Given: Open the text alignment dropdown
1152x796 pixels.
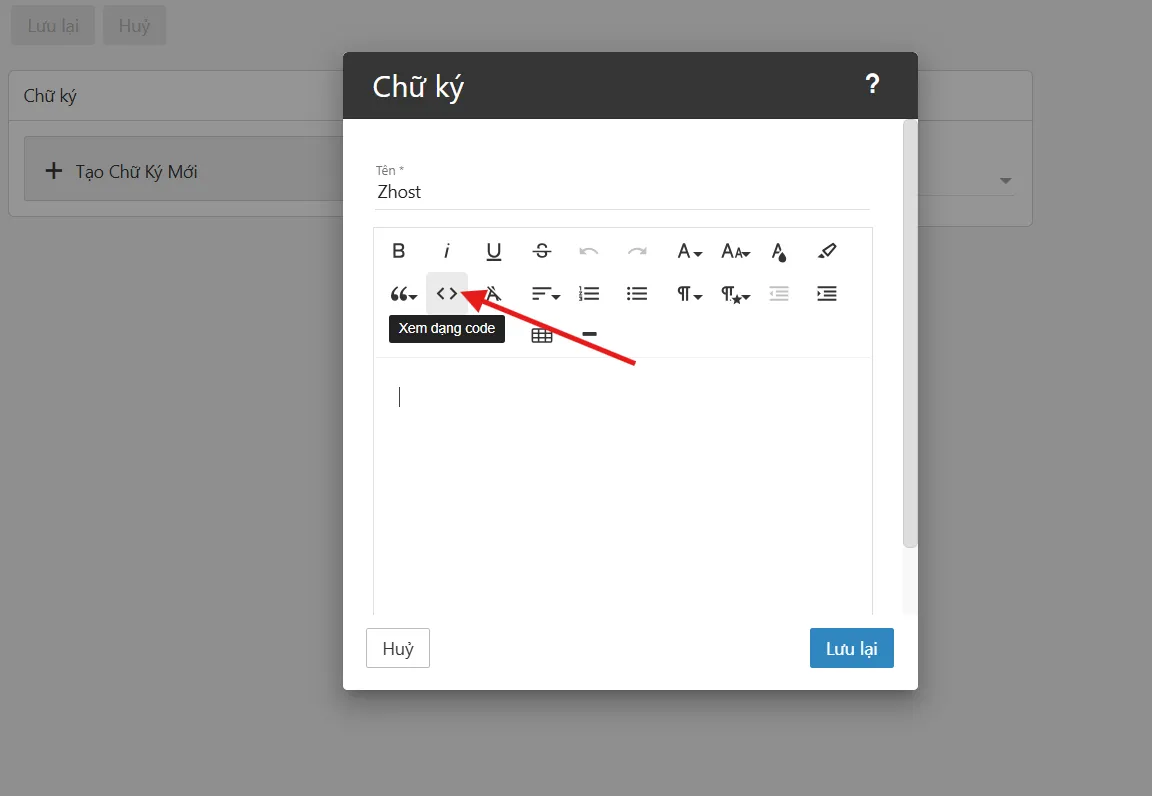Looking at the screenshot, I should click(545, 294).
